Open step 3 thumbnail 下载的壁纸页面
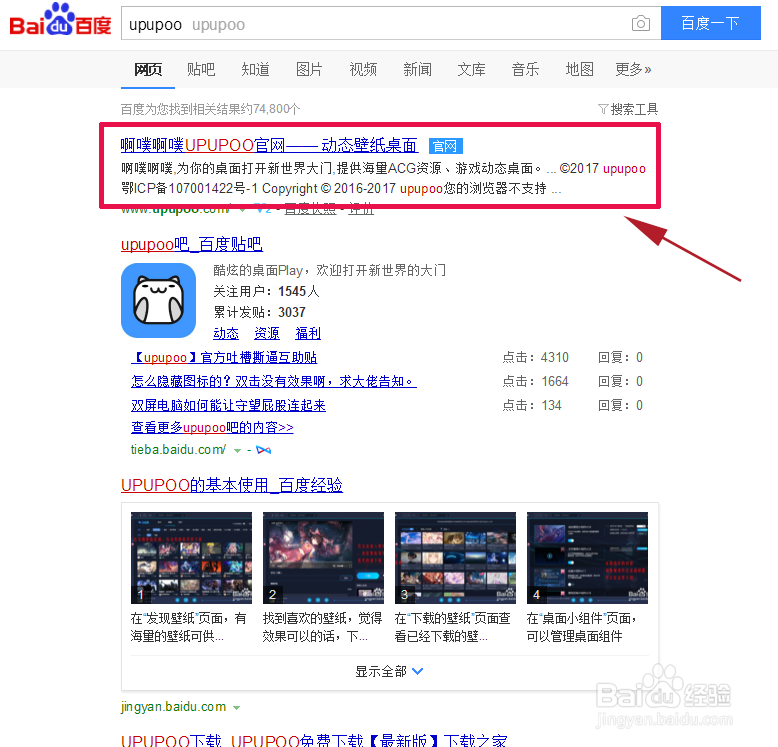 click(x=455, y=558)
